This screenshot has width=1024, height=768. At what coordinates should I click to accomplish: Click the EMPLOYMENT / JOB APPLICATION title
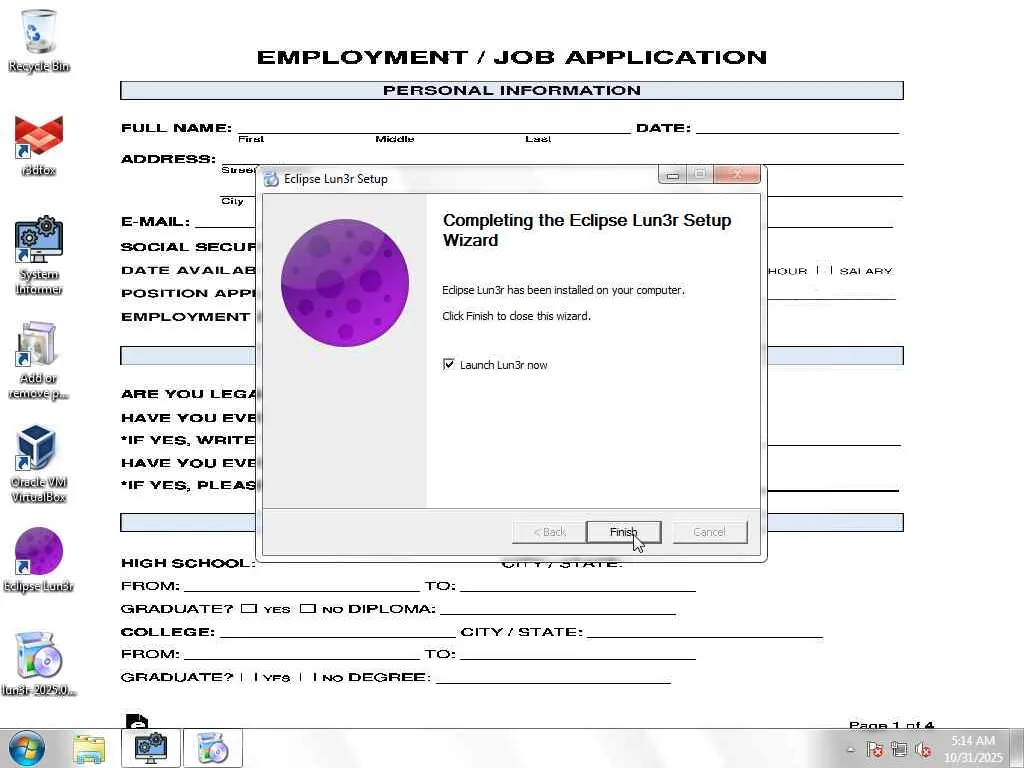pyautogui.click(x=511, y=57)
